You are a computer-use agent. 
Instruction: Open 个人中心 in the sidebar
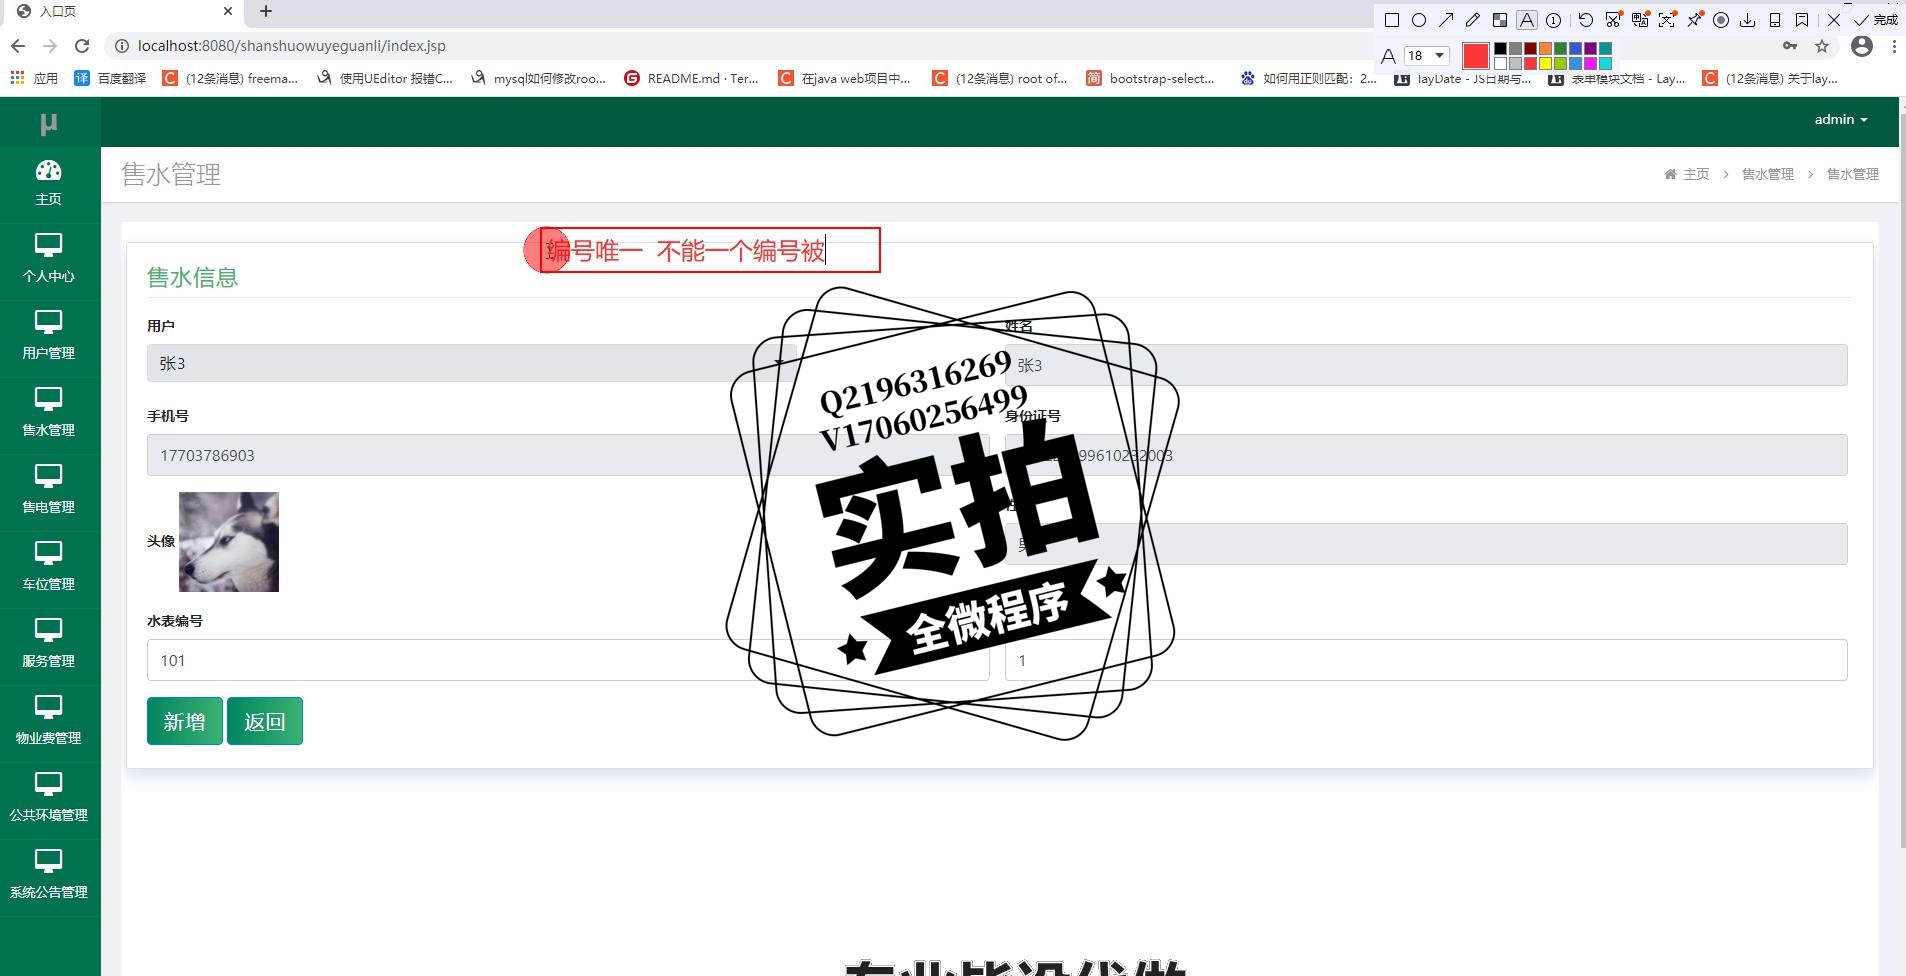tap(49, 259)
